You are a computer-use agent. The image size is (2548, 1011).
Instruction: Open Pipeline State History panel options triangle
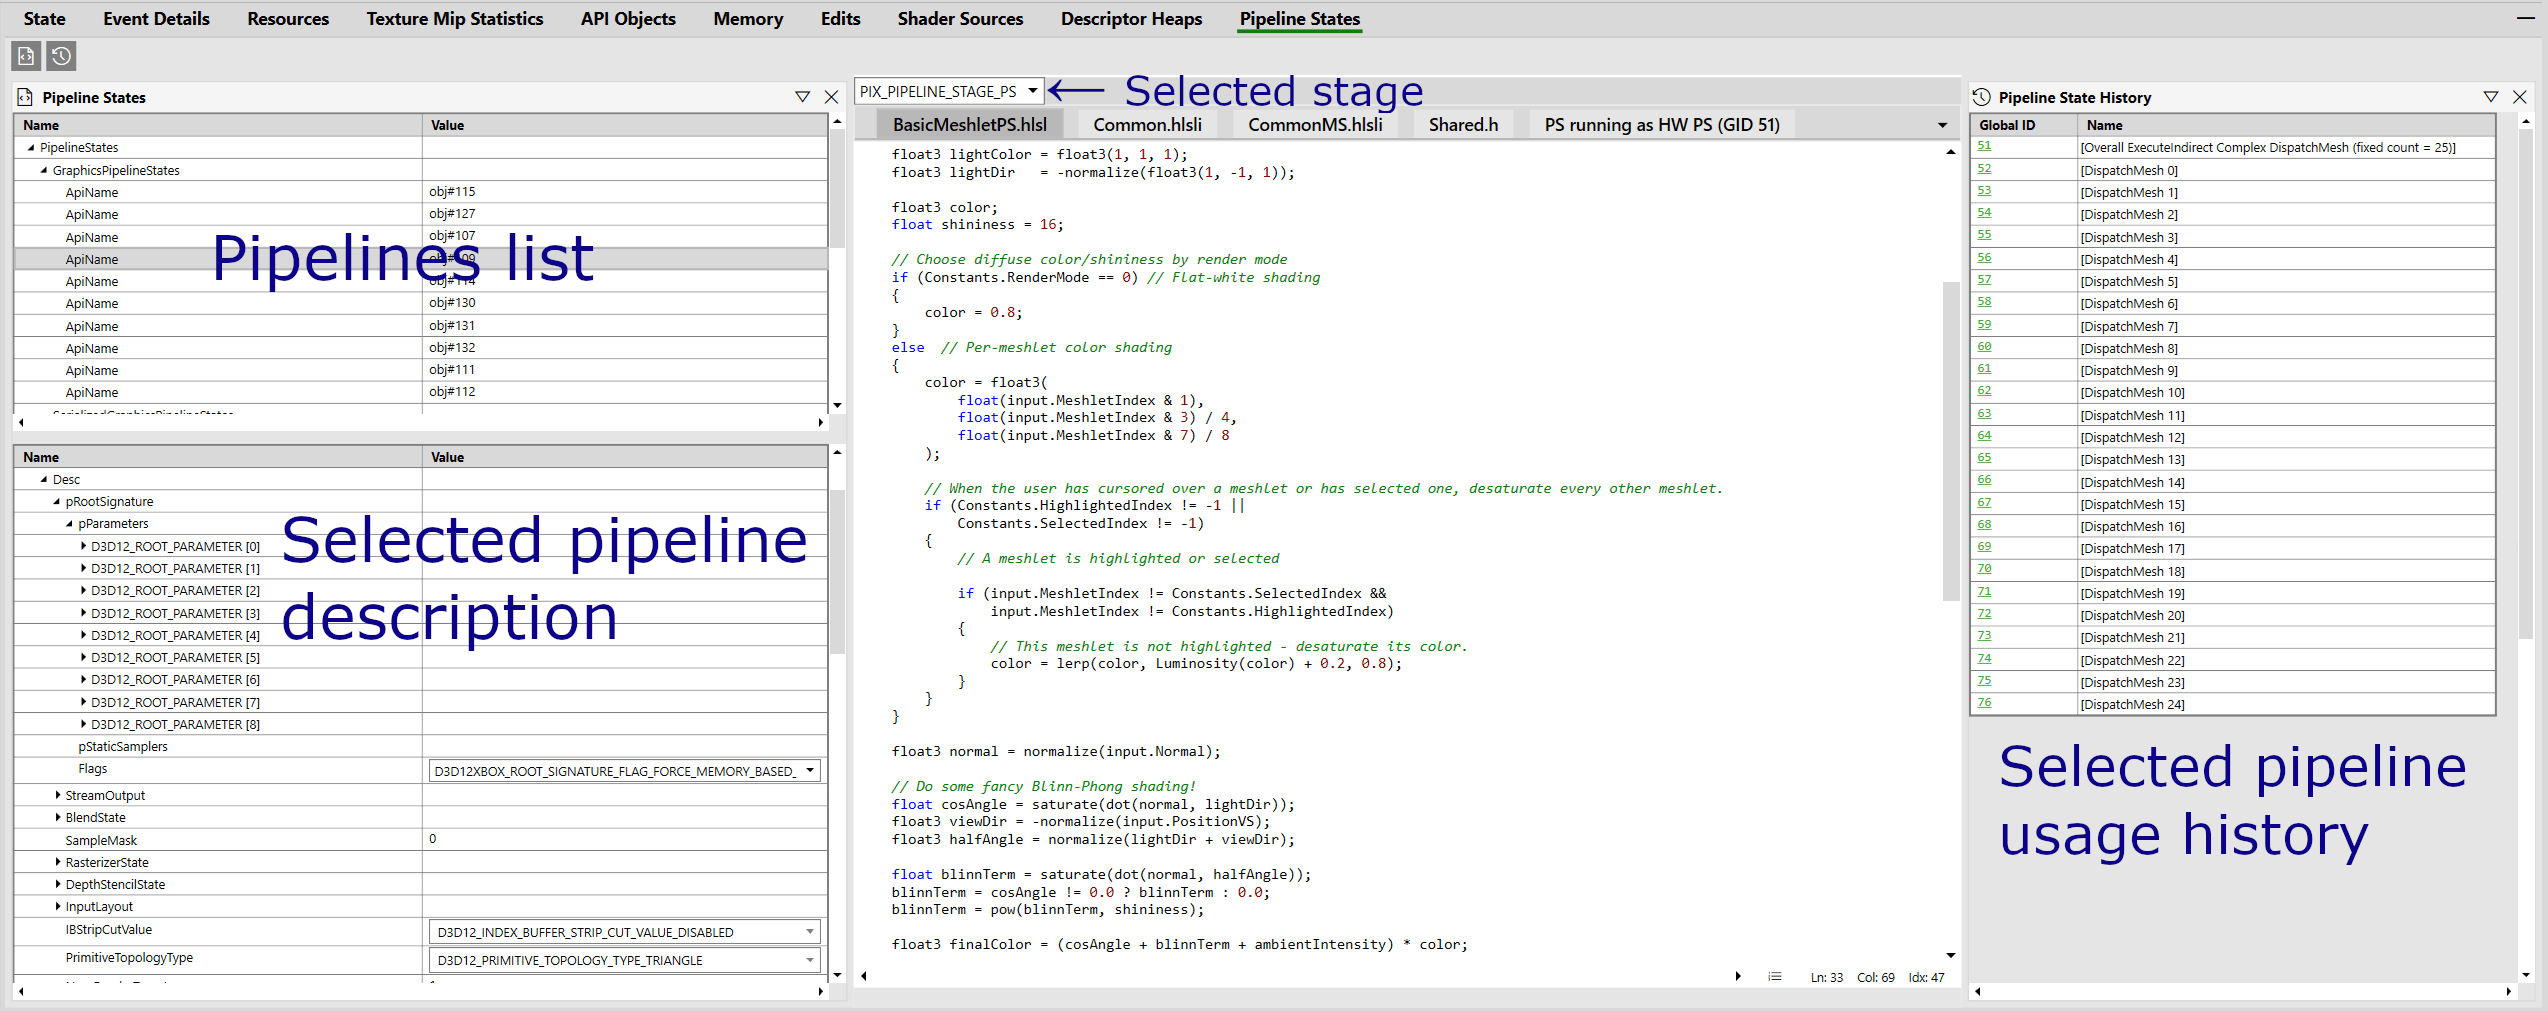[x=2490, y=97]
